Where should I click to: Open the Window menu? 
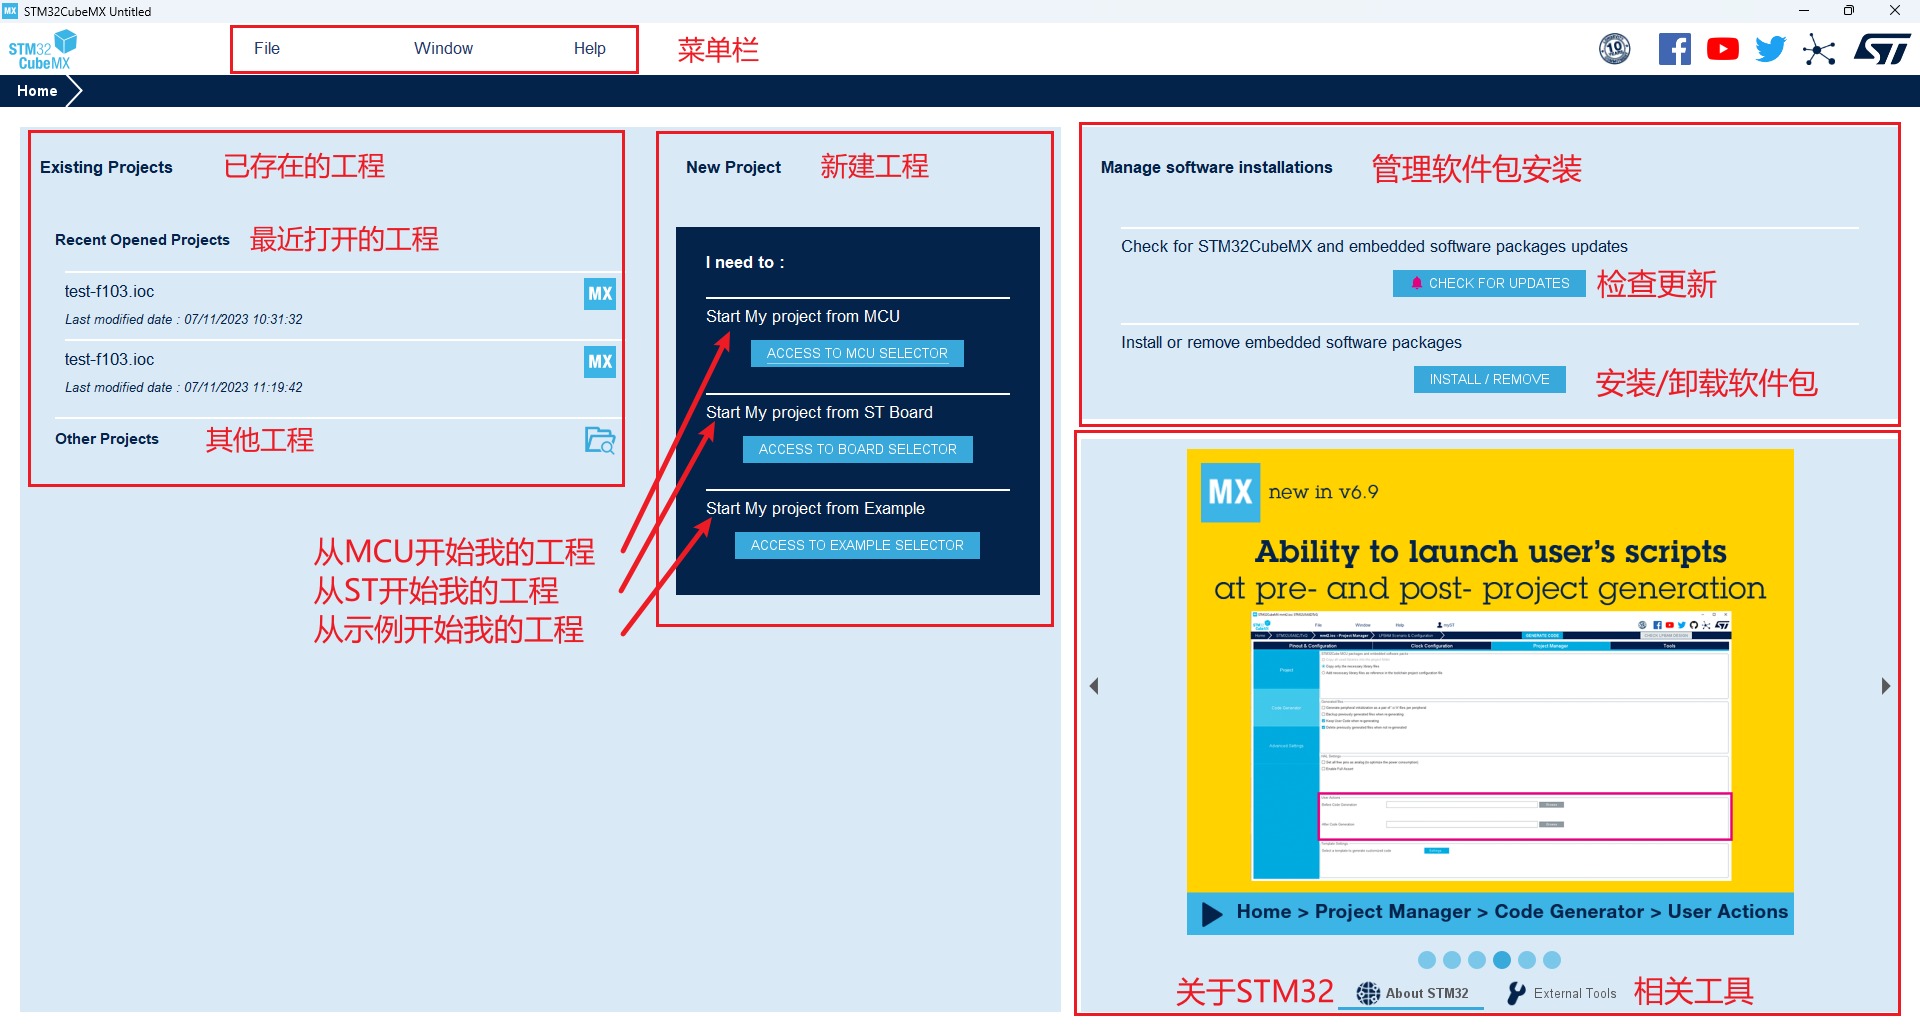tap(443, 48)
